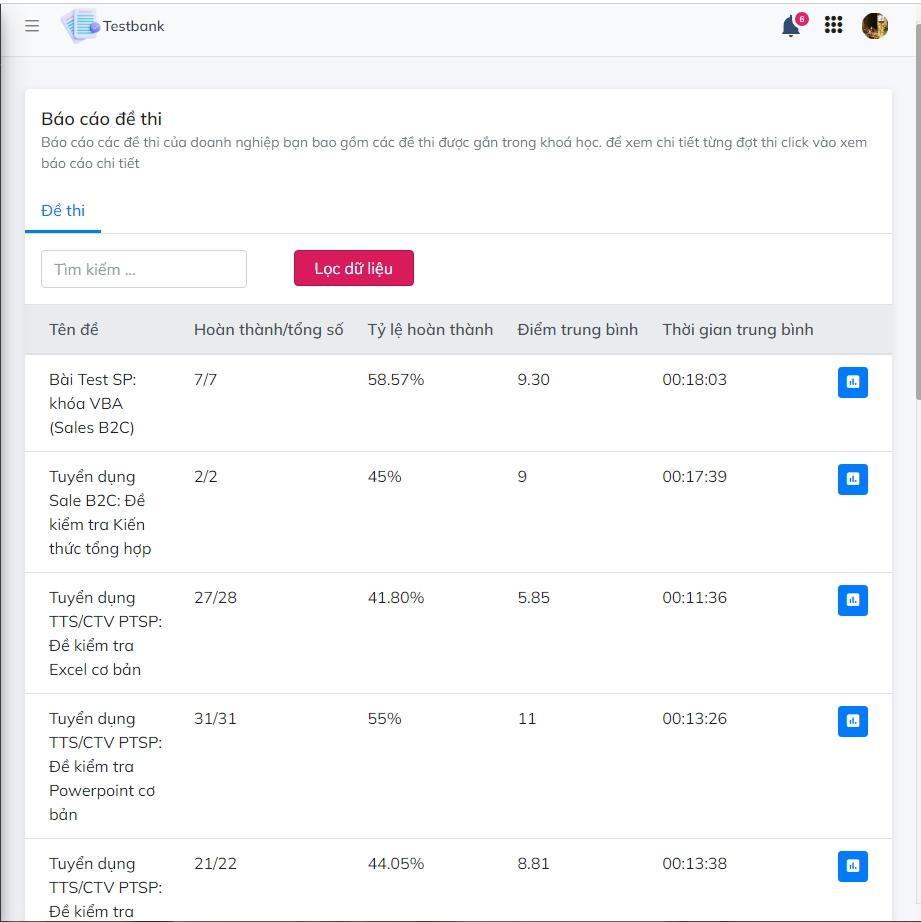Viewport: 921px width, 922px height.
Task: View report chart for Excel cơ bản exam
Action: pyautogui.click(x=852, y=600)
